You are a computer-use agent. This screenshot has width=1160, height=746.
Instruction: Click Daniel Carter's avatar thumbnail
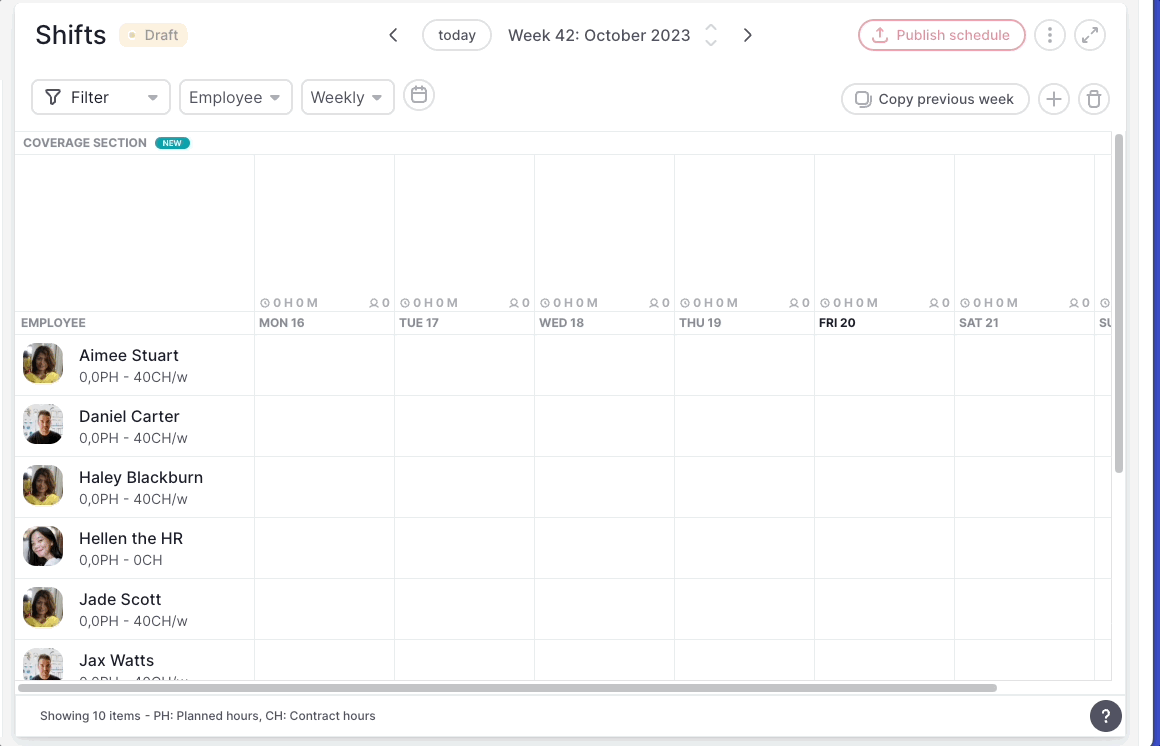pos(43,425)
